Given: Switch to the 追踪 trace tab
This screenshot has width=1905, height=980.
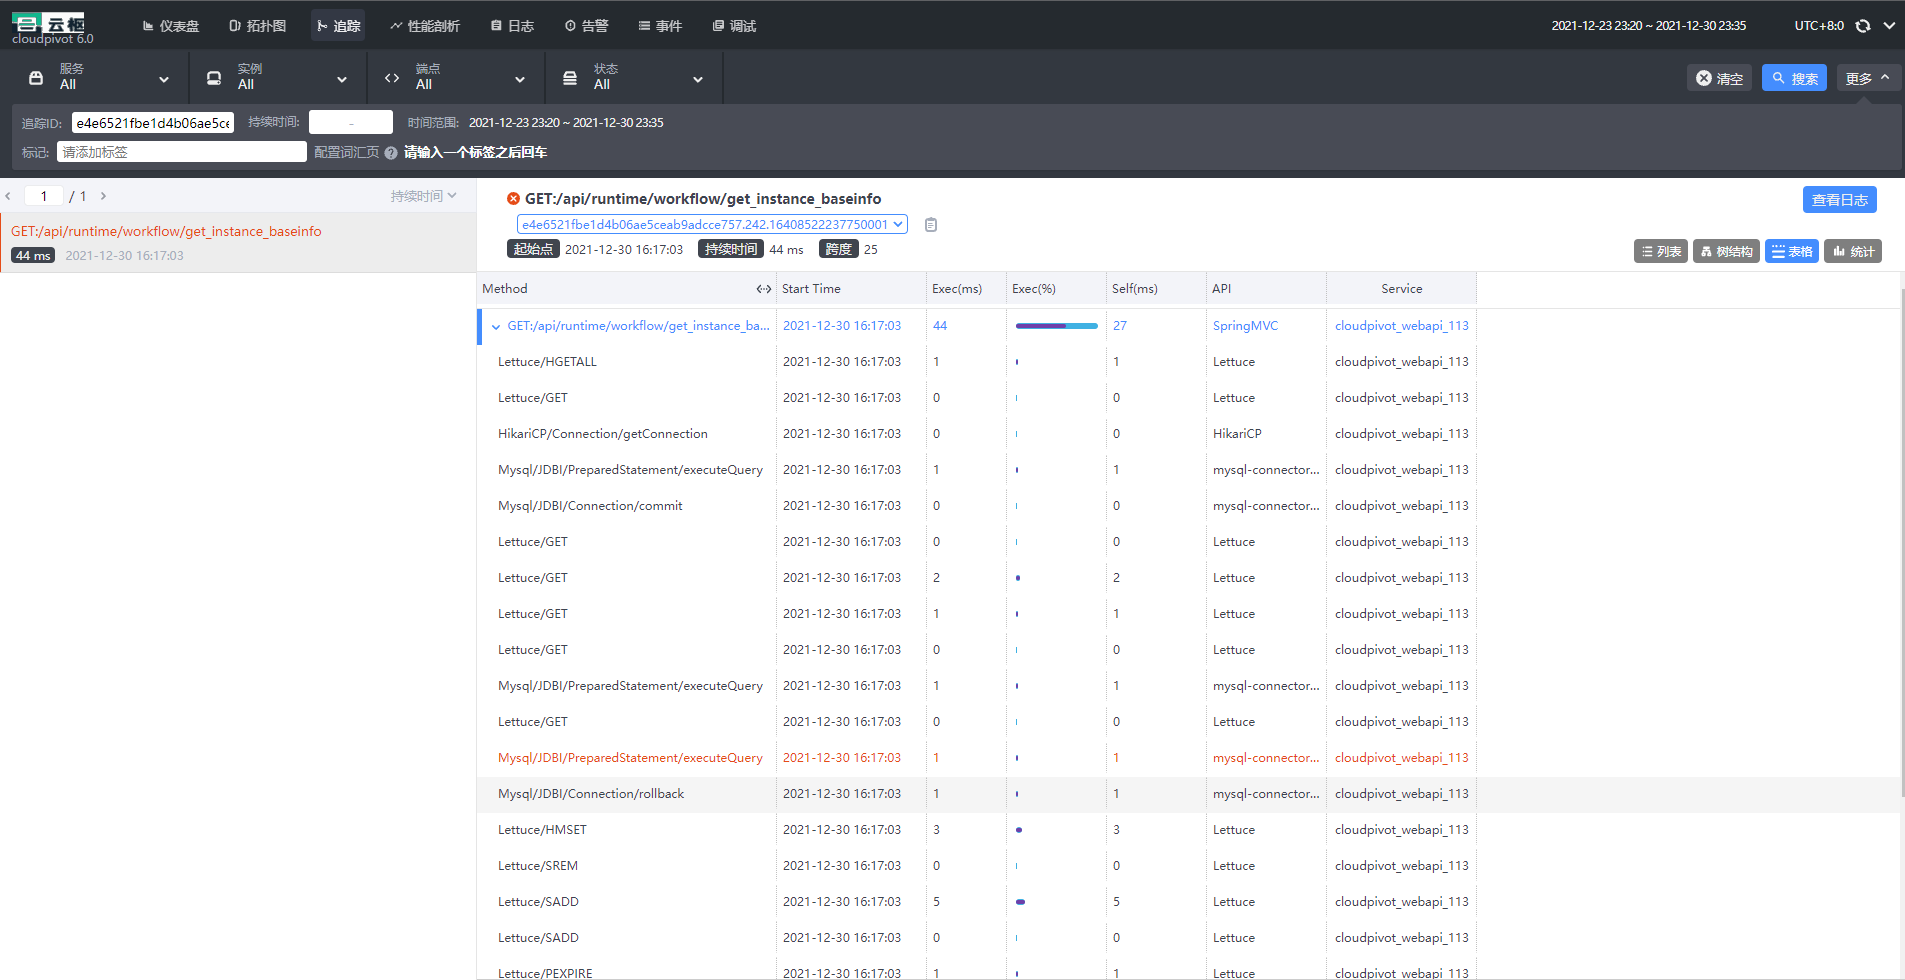Looking at the screenshot, I should (338, 26).
